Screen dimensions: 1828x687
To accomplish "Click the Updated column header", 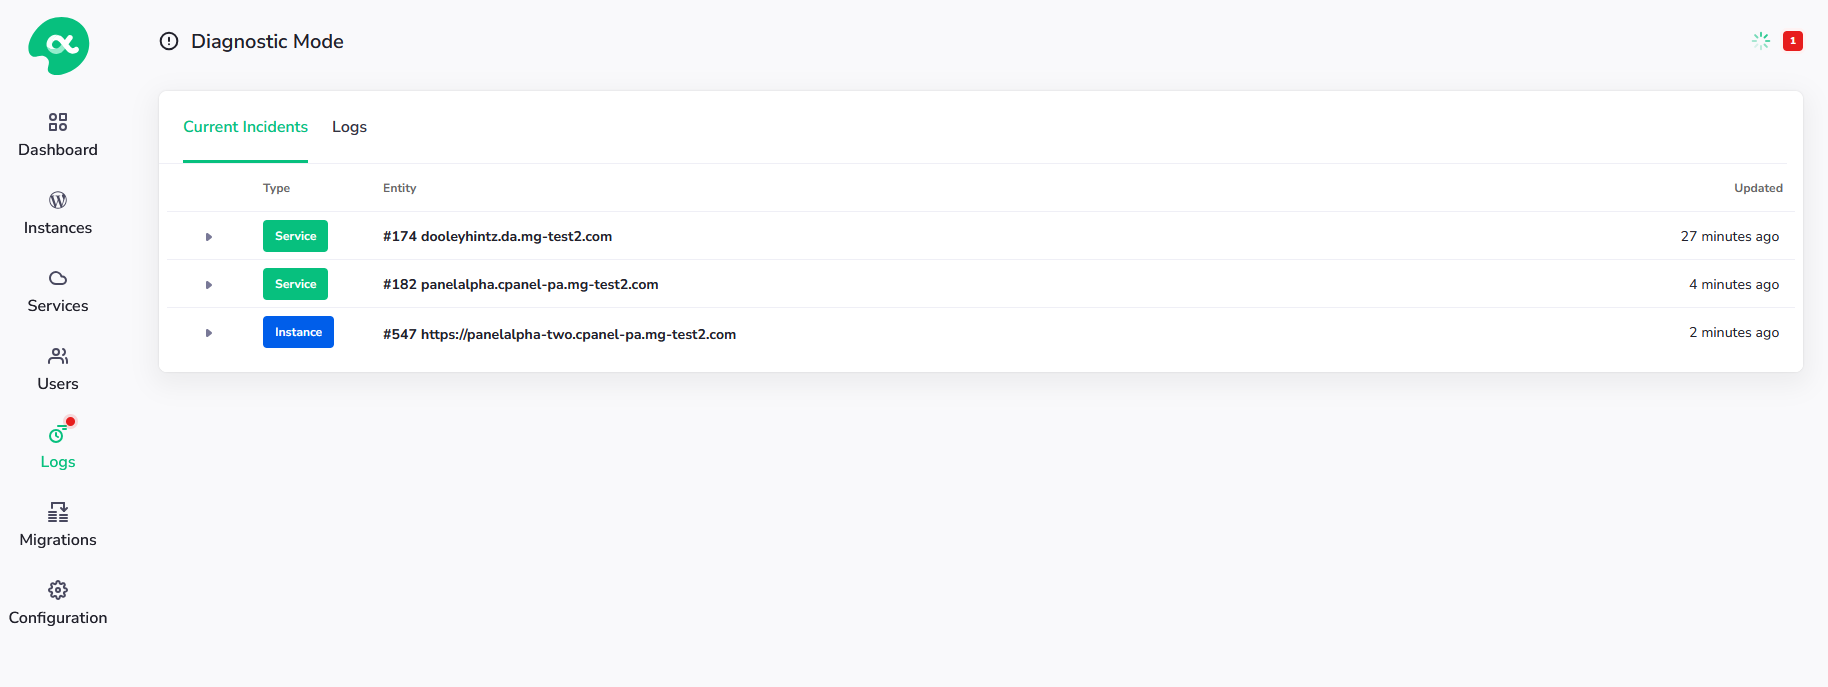I will (x=1758, y=188).
